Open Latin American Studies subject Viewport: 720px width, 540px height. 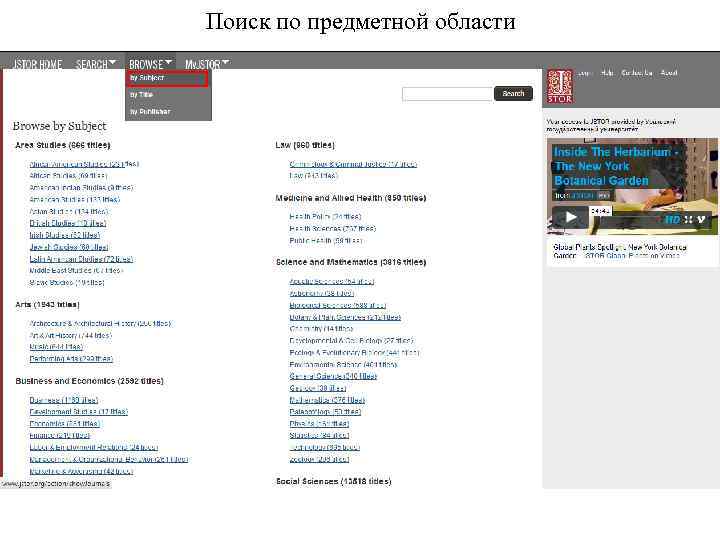tap(81, 259)
